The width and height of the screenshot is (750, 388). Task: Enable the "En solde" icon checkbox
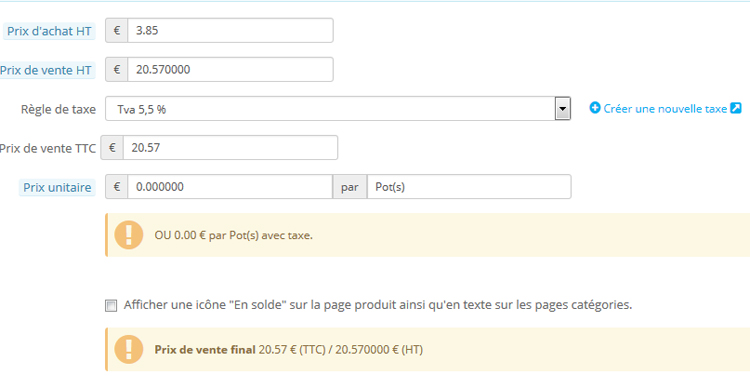111,306
